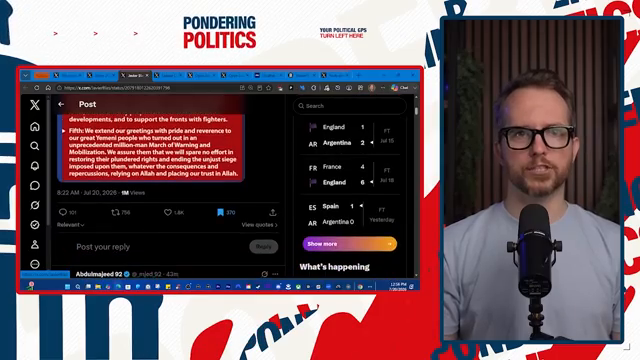Open File Explorer from the taskbar
This screenshot has height=360, width=640.
pyautogui.click(x=98, y=287)
